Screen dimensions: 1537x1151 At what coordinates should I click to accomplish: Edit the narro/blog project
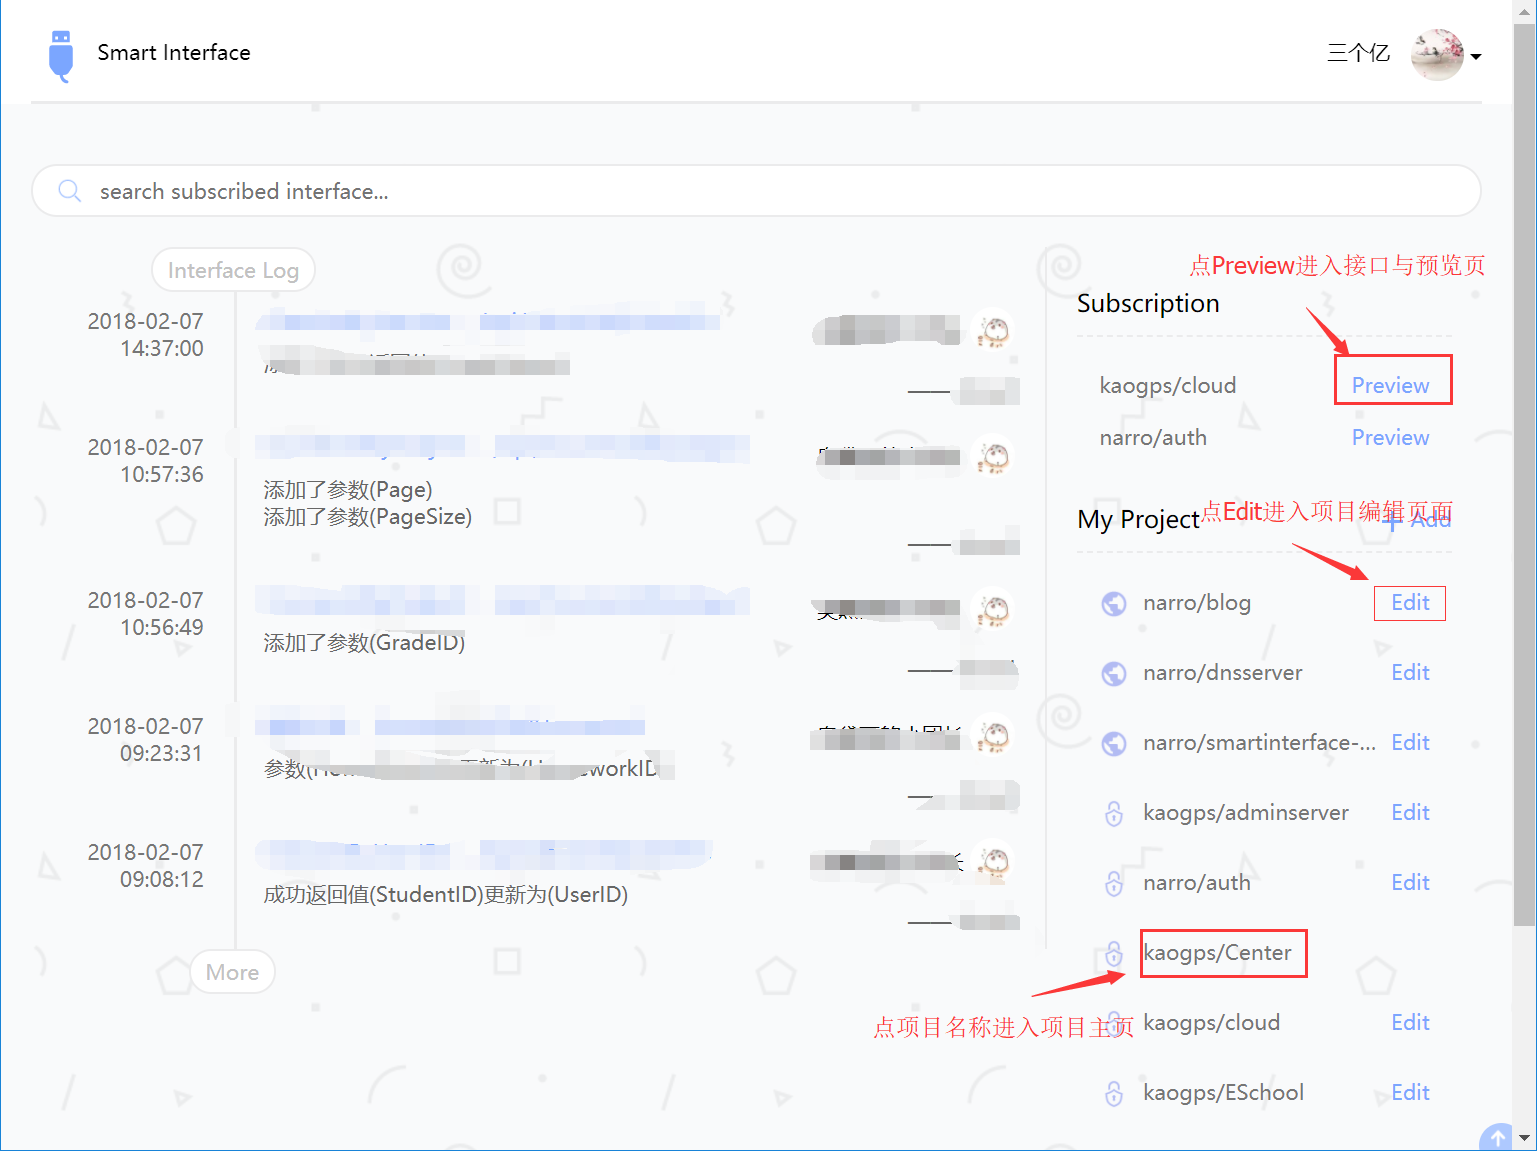[x=1410, y=603]
